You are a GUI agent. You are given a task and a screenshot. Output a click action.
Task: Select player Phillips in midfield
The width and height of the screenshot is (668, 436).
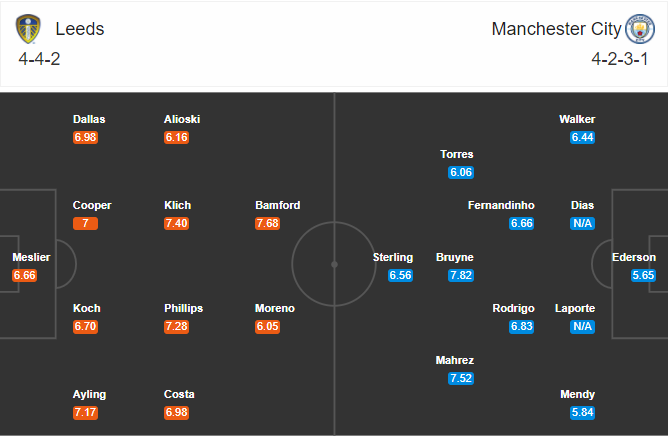[186, 308]
